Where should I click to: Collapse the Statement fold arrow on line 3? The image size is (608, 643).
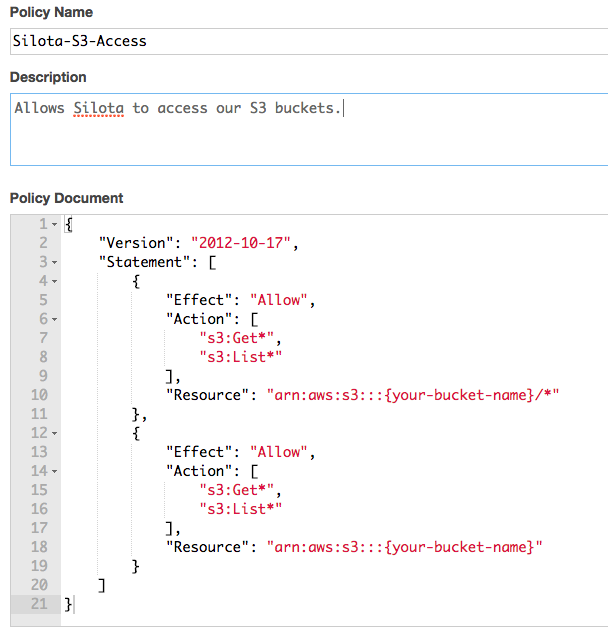click(x=55, y=262)
